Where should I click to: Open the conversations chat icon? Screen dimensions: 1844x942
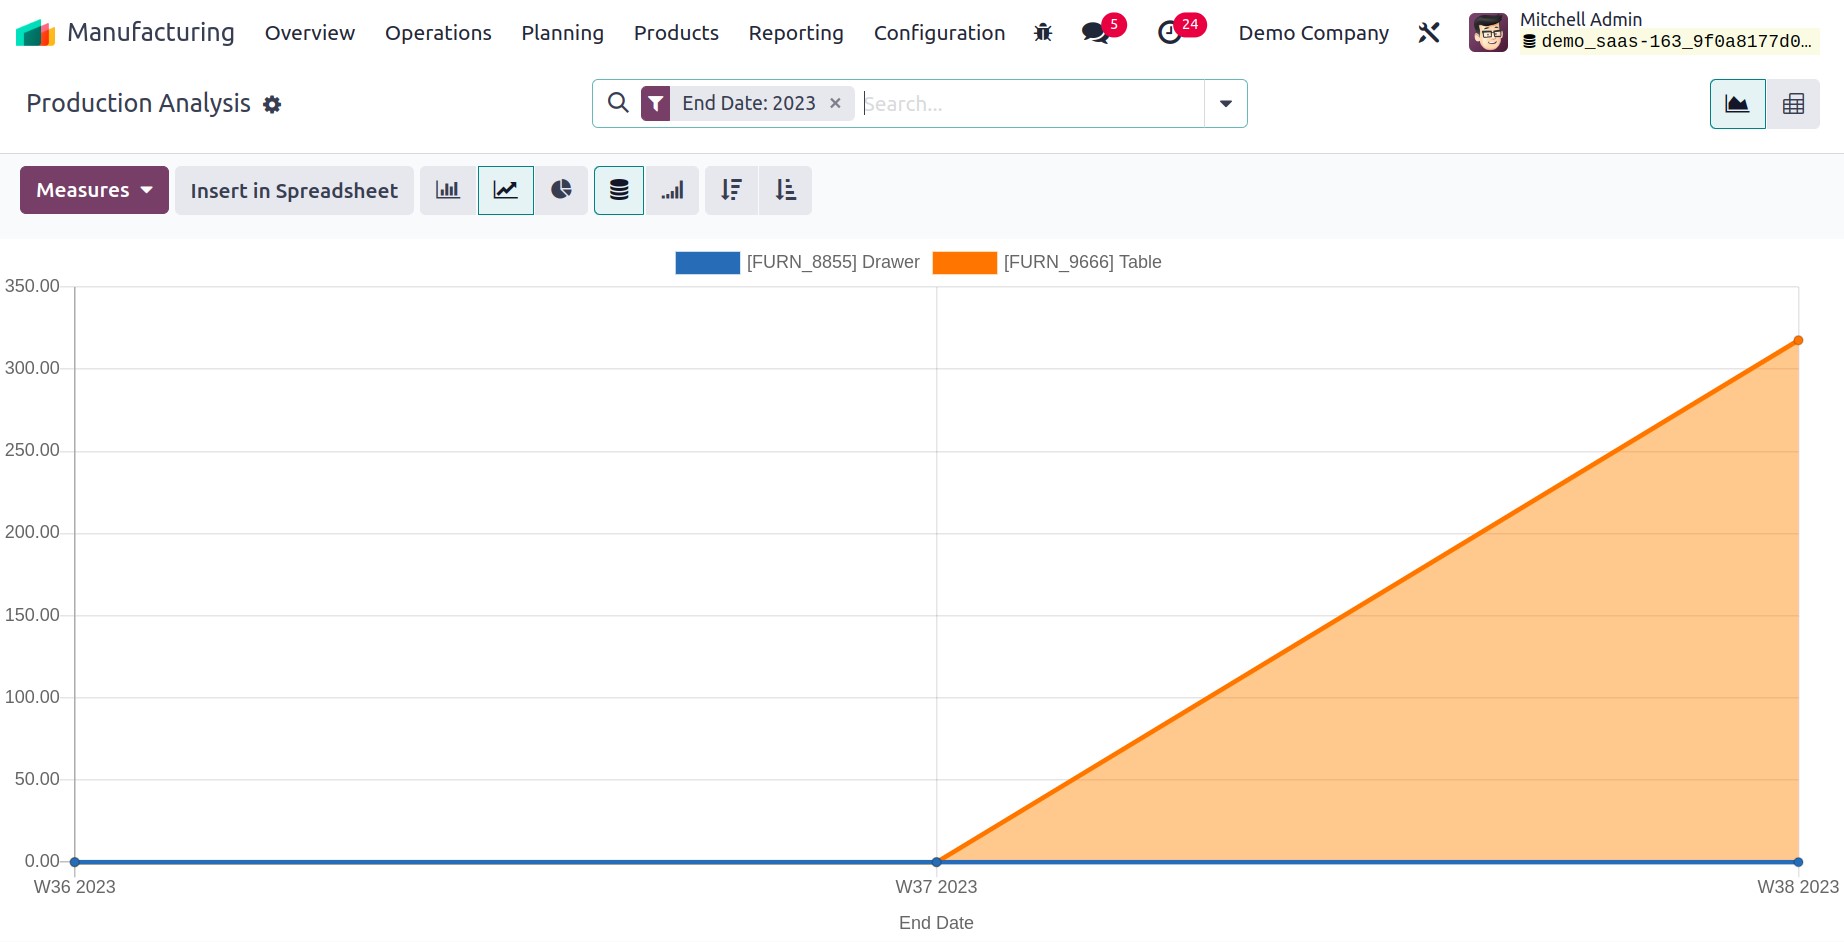coord(1095,33)
